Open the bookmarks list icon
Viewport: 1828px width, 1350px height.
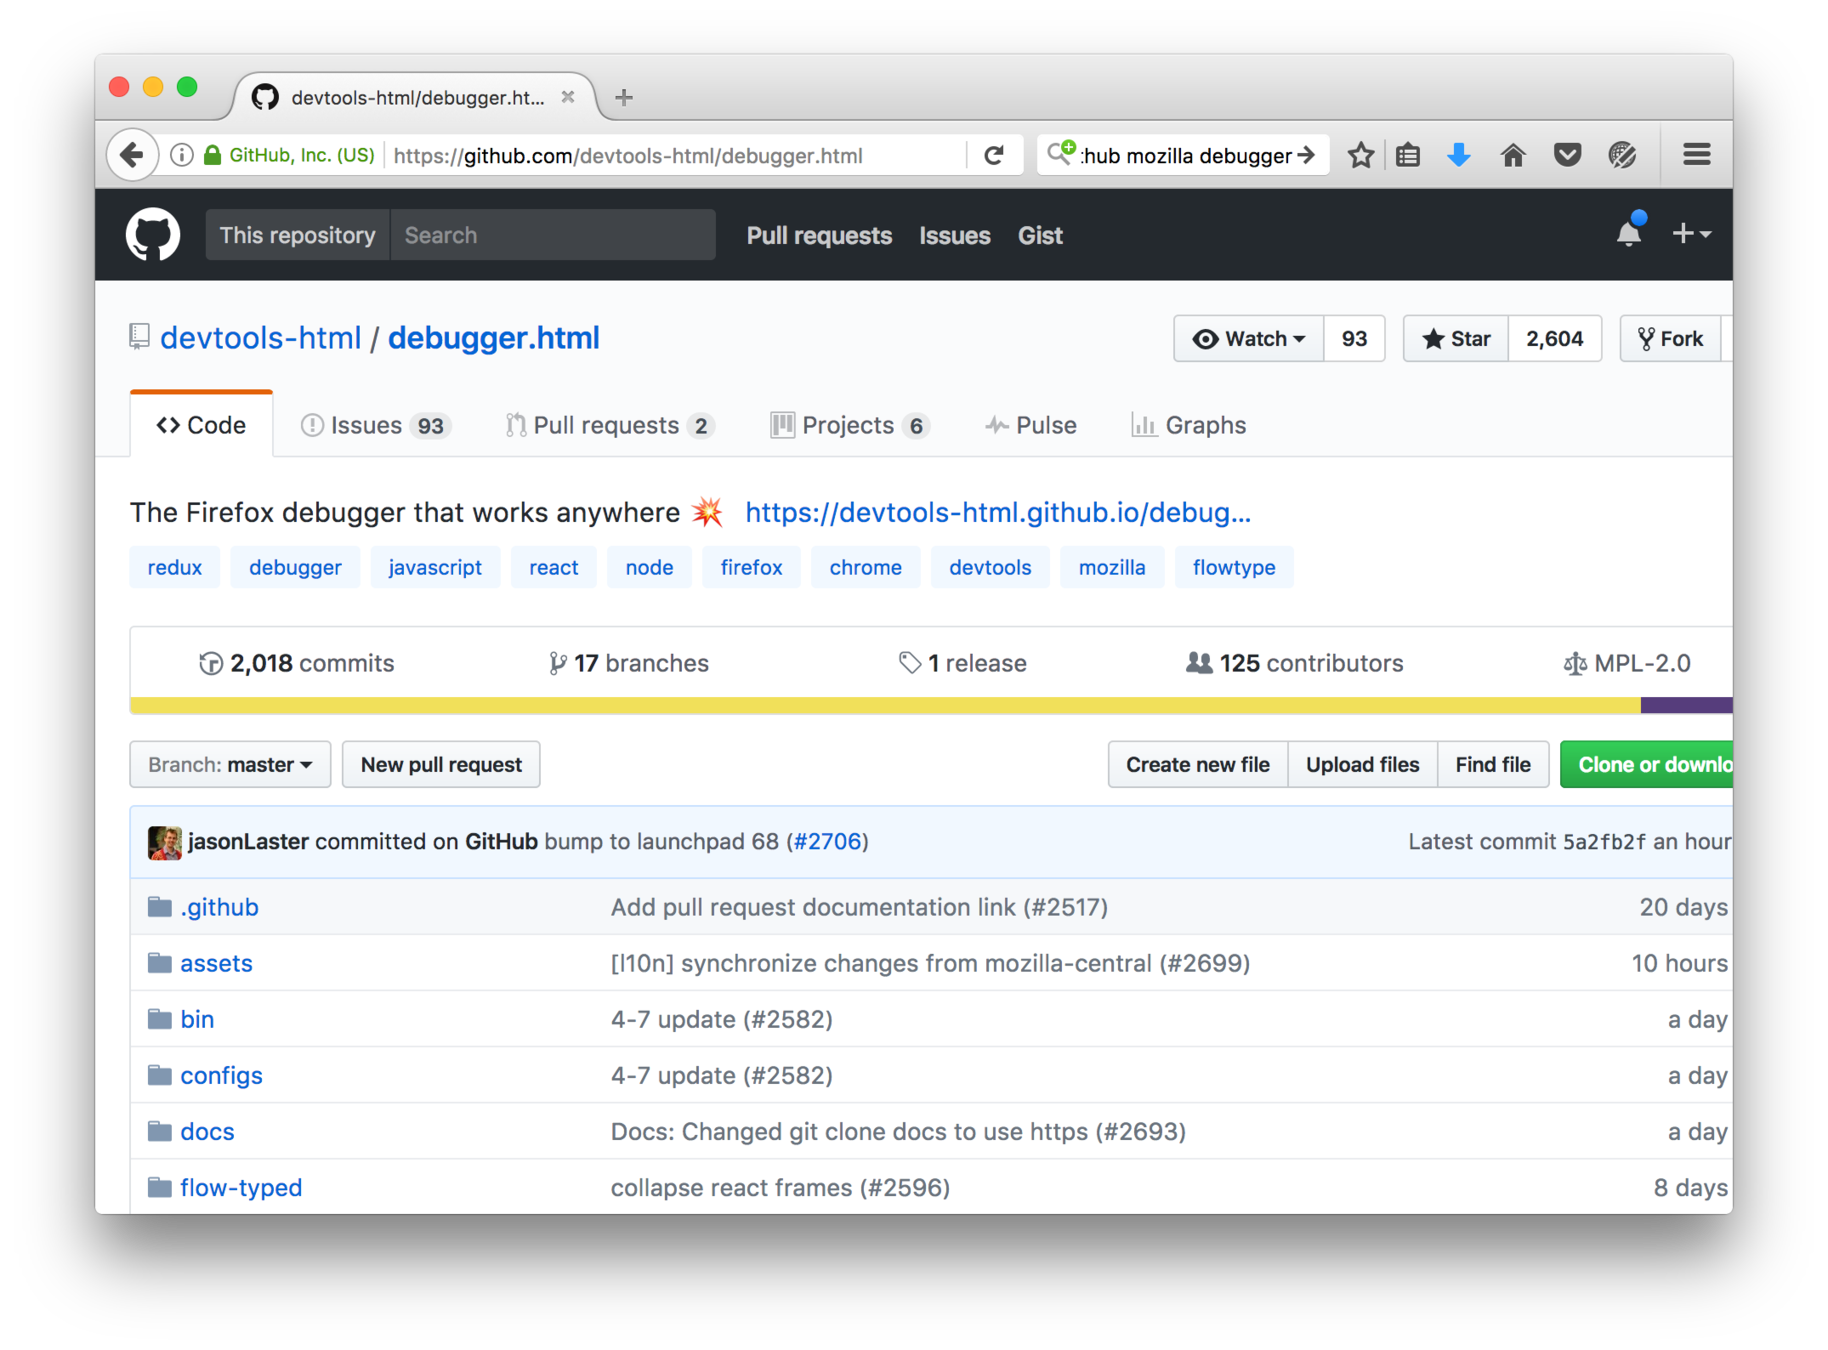[x=1408, y=155]
